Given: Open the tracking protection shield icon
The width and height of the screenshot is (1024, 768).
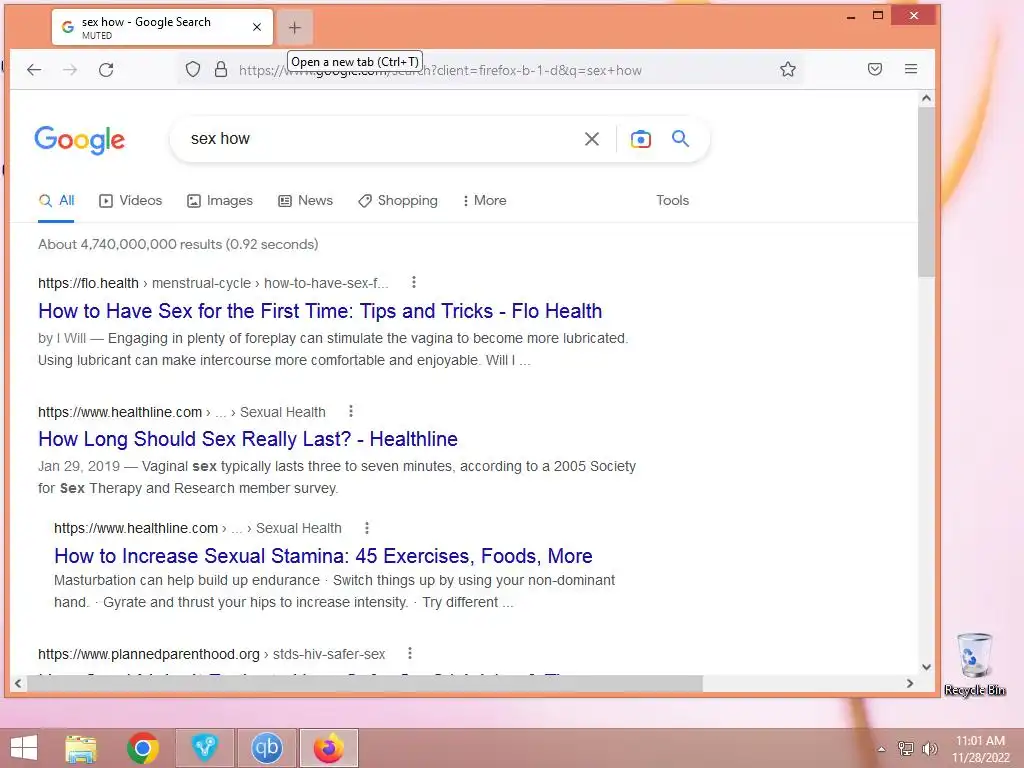Looking at the screenshot, I should click(193, 69).
